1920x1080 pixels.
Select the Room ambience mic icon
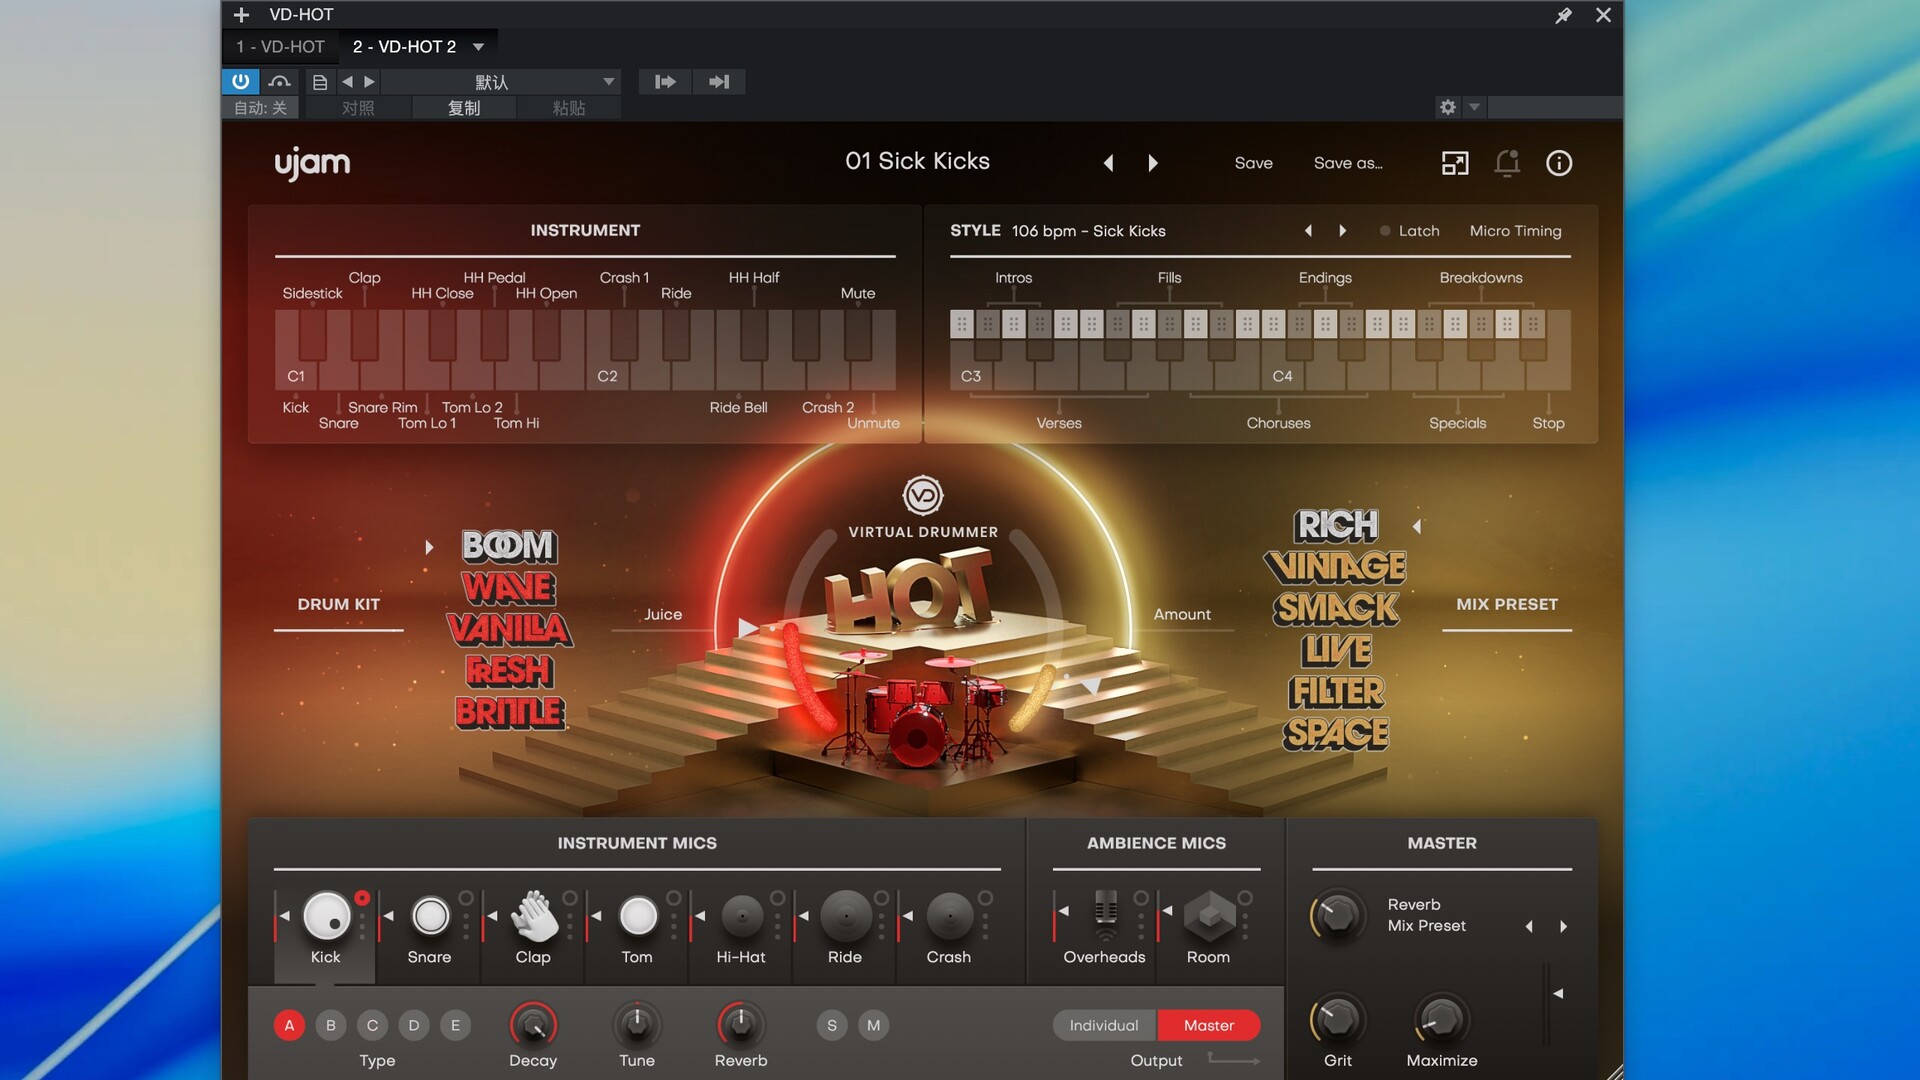click(x=1210, y=915)
